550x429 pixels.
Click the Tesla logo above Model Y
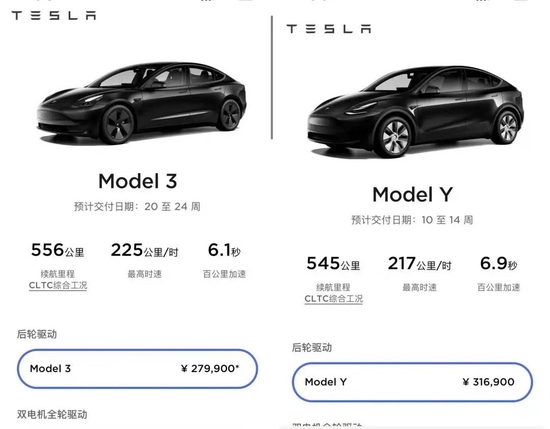pos(329,29)
